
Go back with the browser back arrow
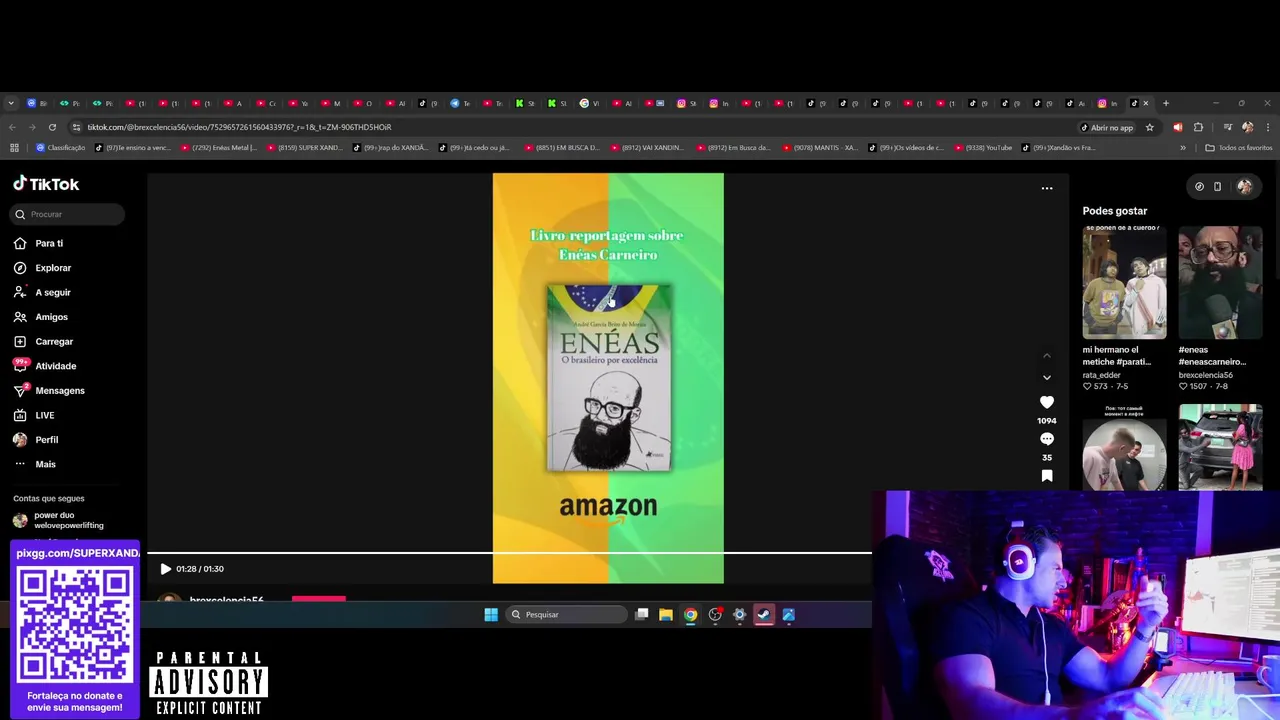tap(12, 127)
